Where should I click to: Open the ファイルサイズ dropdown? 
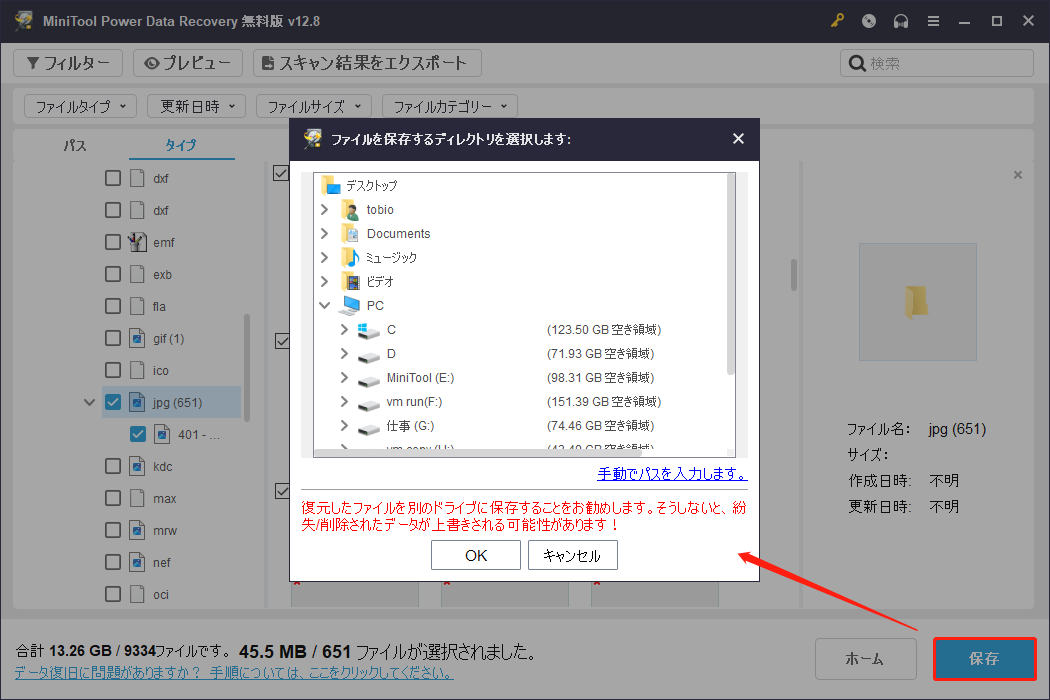coord(313,105)
